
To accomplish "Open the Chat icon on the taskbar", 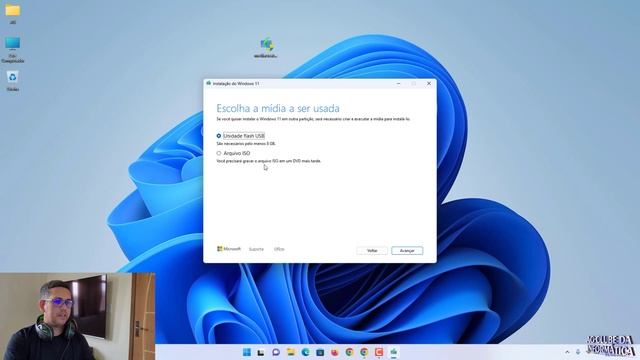I will [x=276, y=352].
